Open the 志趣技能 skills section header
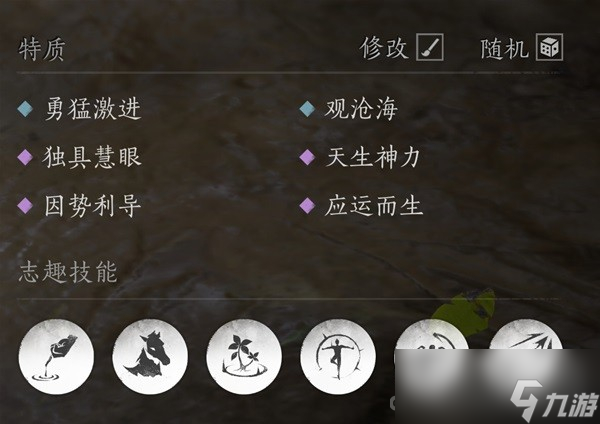 coord(68,272)
